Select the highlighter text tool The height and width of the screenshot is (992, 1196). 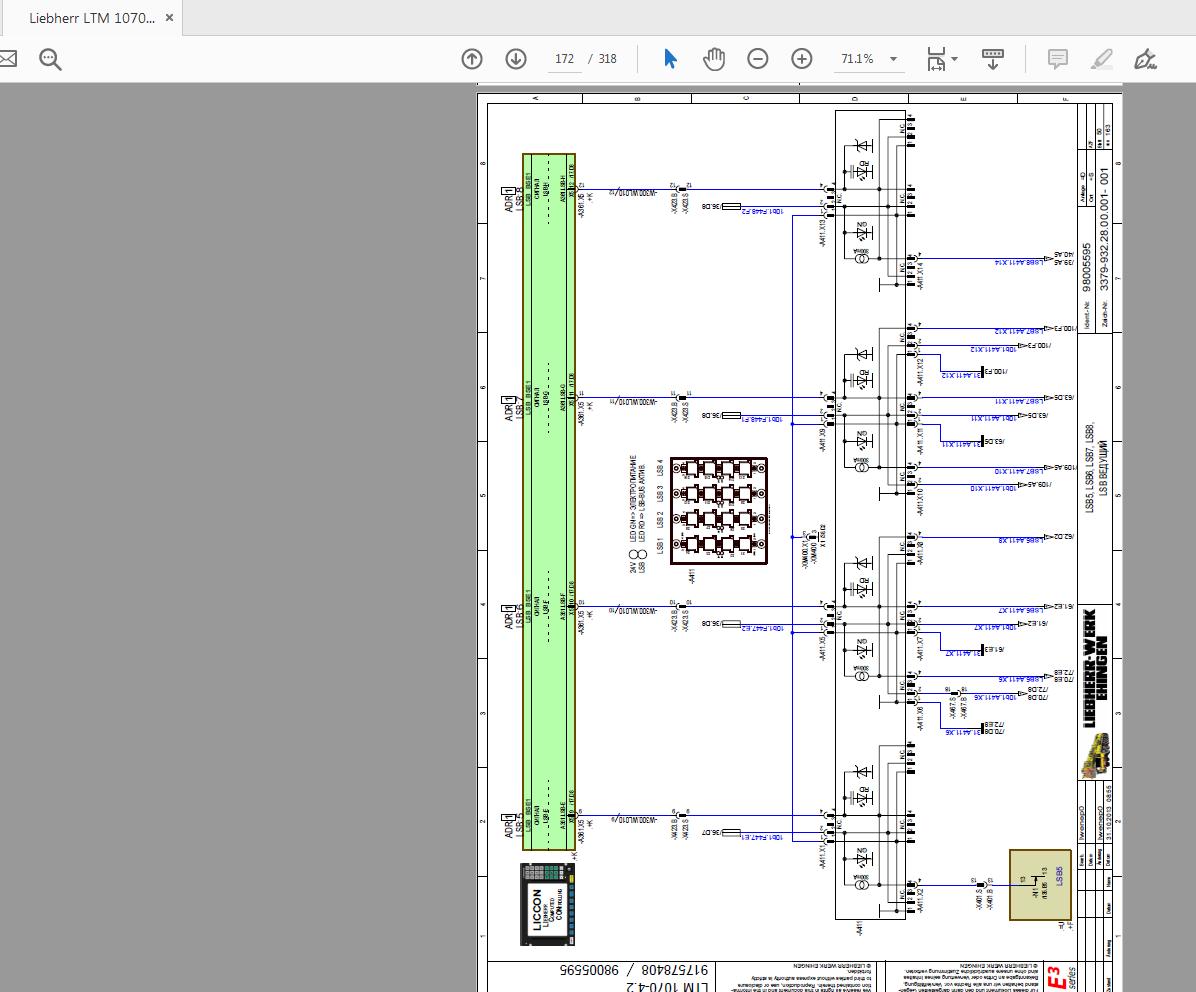click(x=1102, y=59)
